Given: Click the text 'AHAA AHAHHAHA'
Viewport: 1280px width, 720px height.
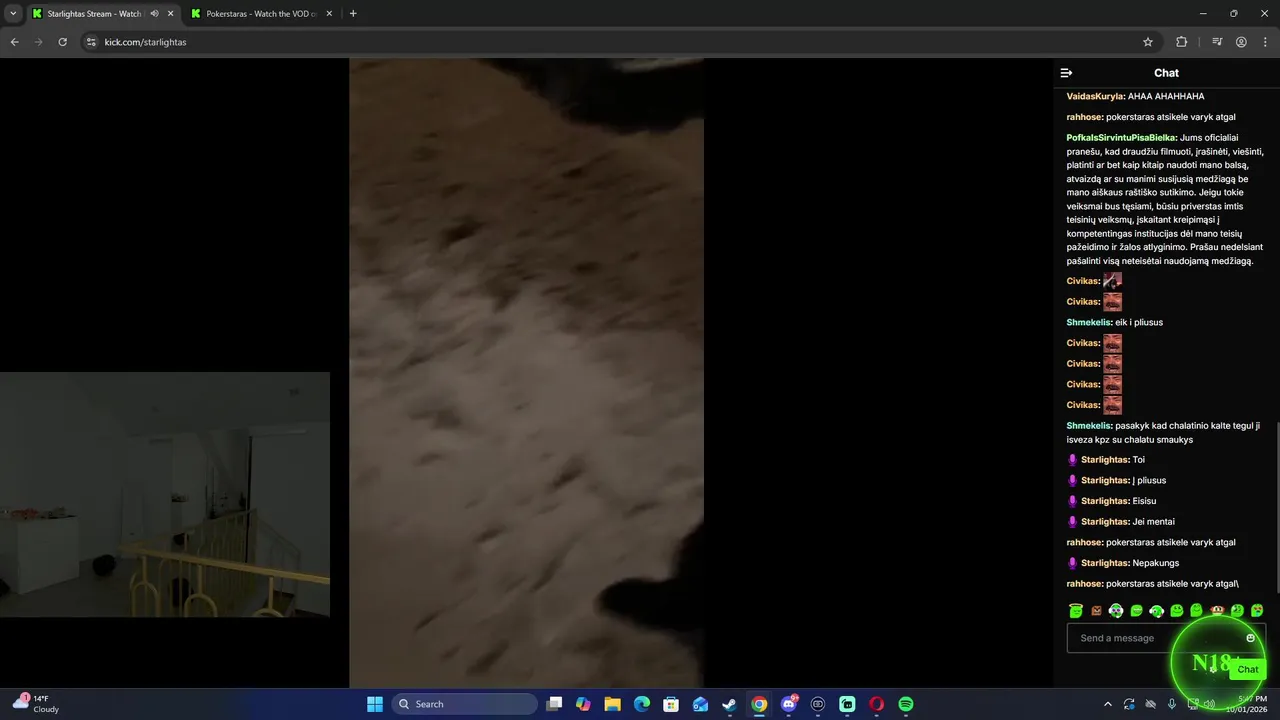Looking at the screenshot, I should [1166, 96].
